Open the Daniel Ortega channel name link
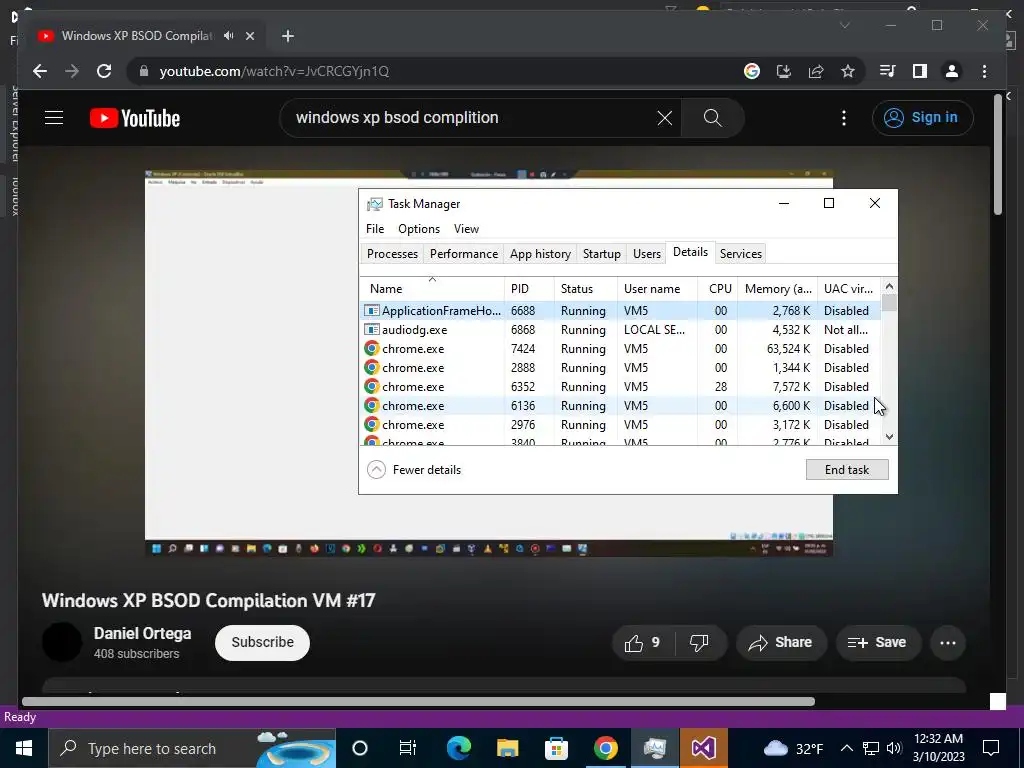Image resolution: width=1024 pixels, height=768 pixels. click(142, 633)
